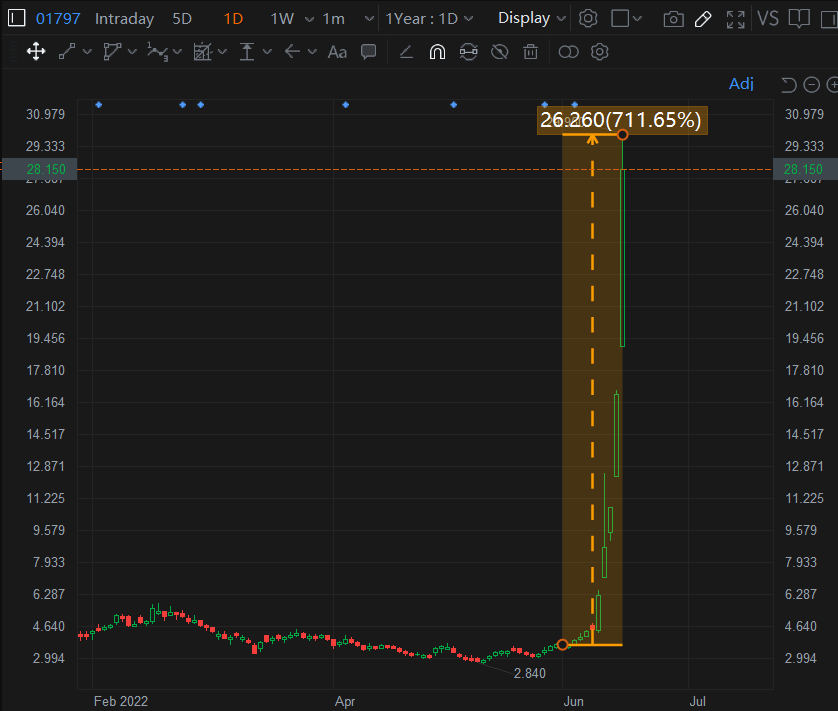Image resolution: width=838 pixels, height=711 pixels.
Task: Click the Feb 2022 date axis label
Action: (x=121, y=701)
